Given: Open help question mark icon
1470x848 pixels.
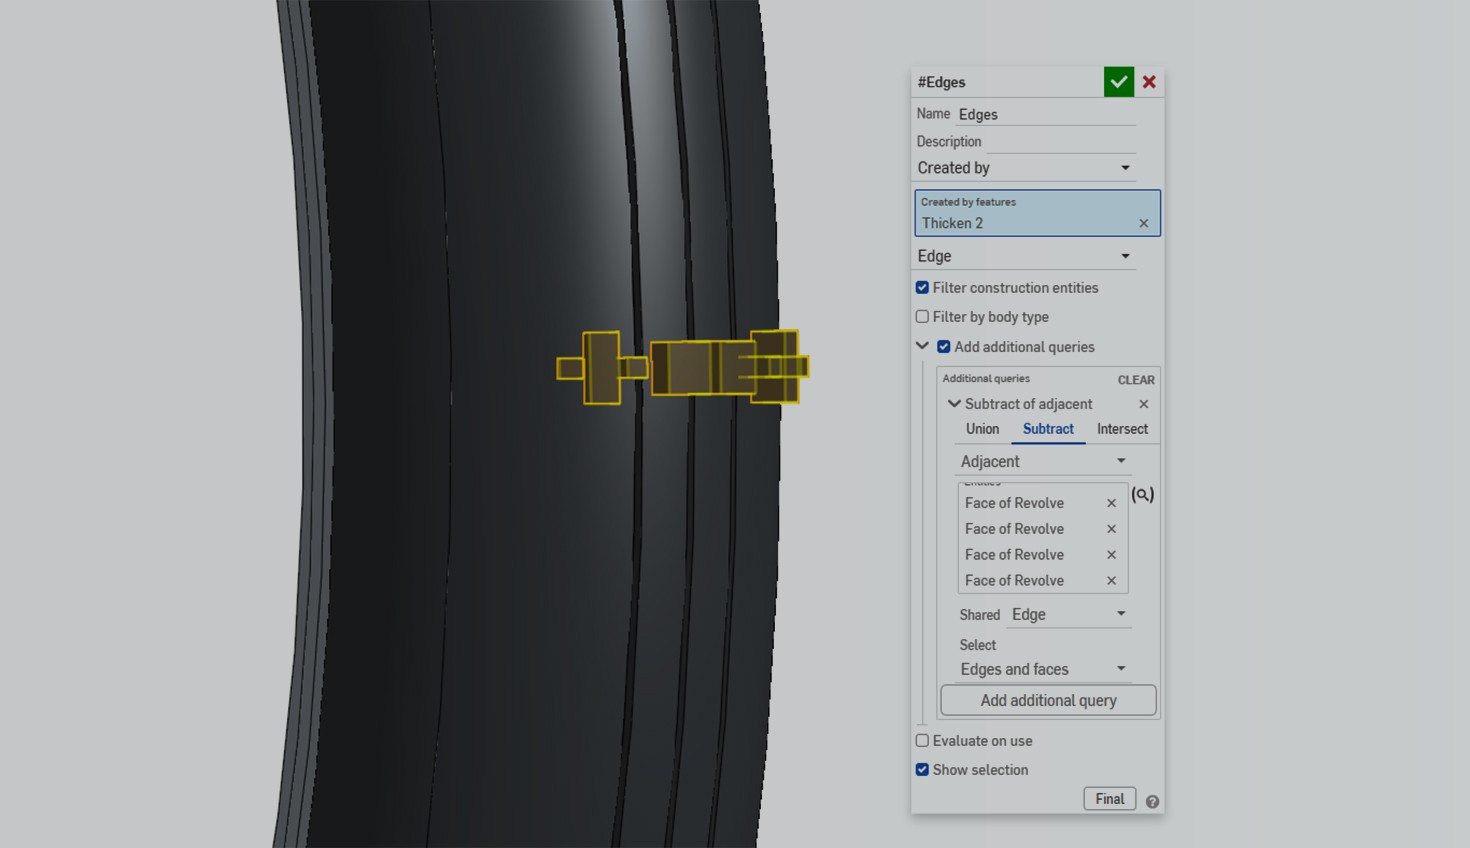Looking at the screenshot, I should [x=1152, y=801].
